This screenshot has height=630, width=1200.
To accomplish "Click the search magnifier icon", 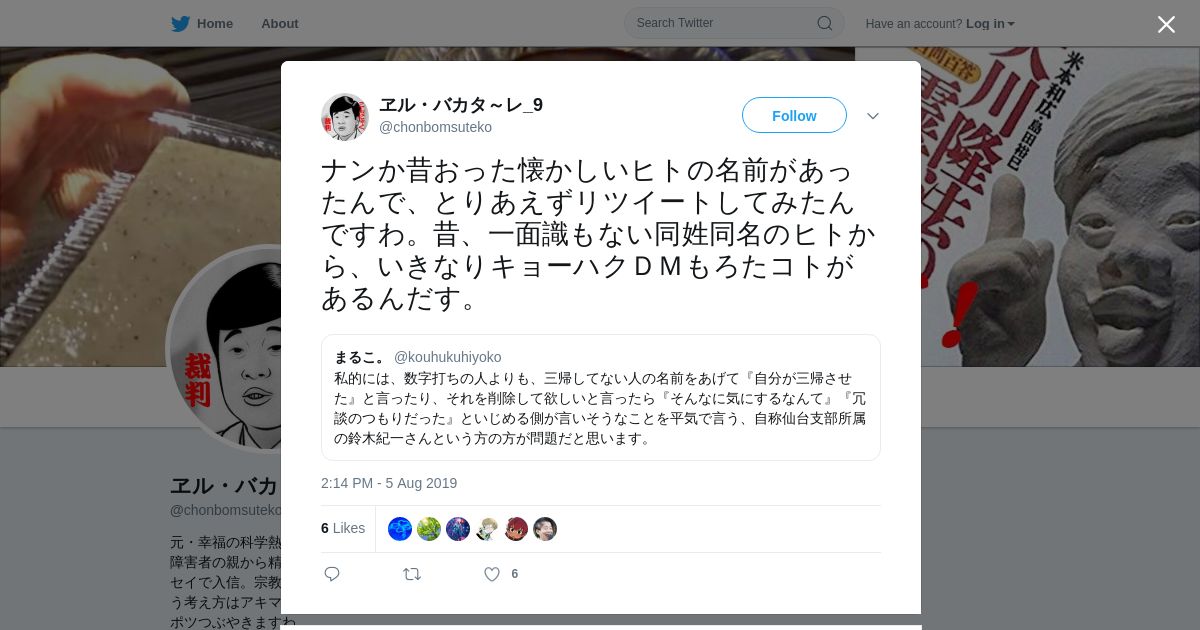I will click(825, 23).
